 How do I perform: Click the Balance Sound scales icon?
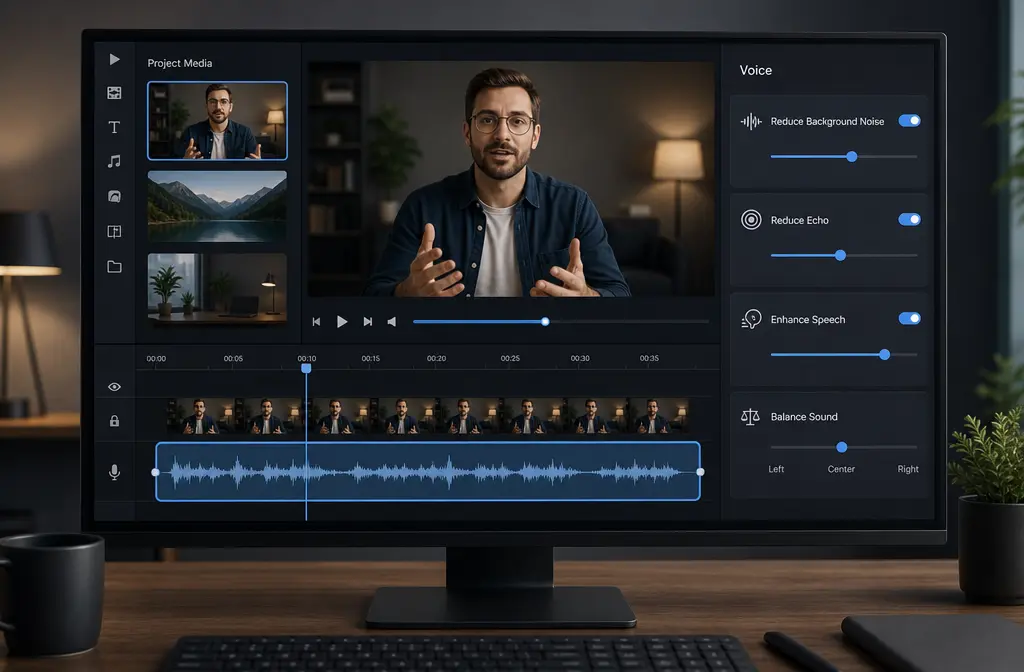(750, 417)
